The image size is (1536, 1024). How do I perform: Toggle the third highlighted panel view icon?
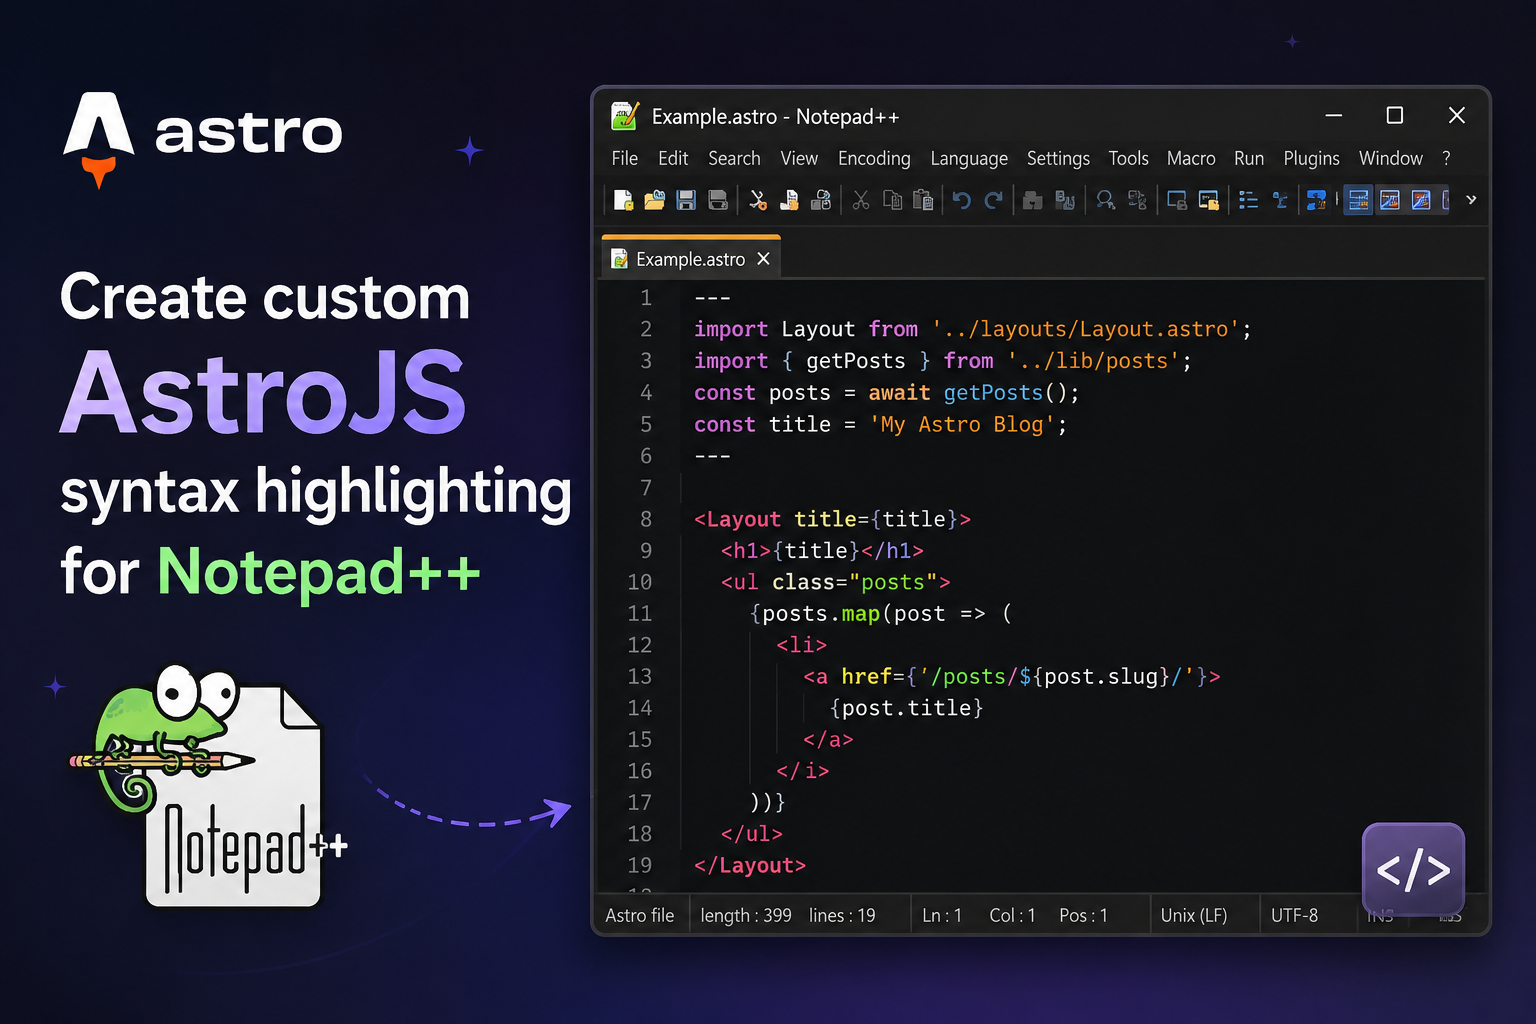tap(1421, 200)
